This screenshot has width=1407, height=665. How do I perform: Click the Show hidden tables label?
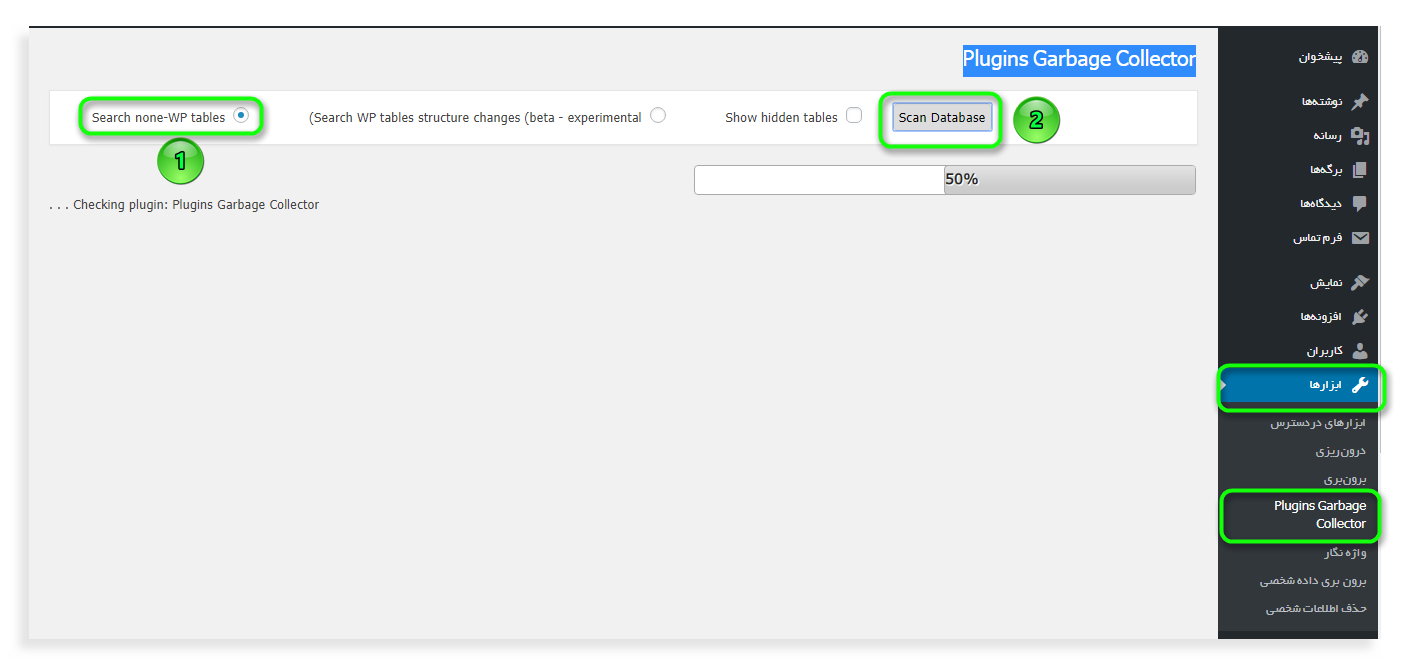(x=781, y=117)
